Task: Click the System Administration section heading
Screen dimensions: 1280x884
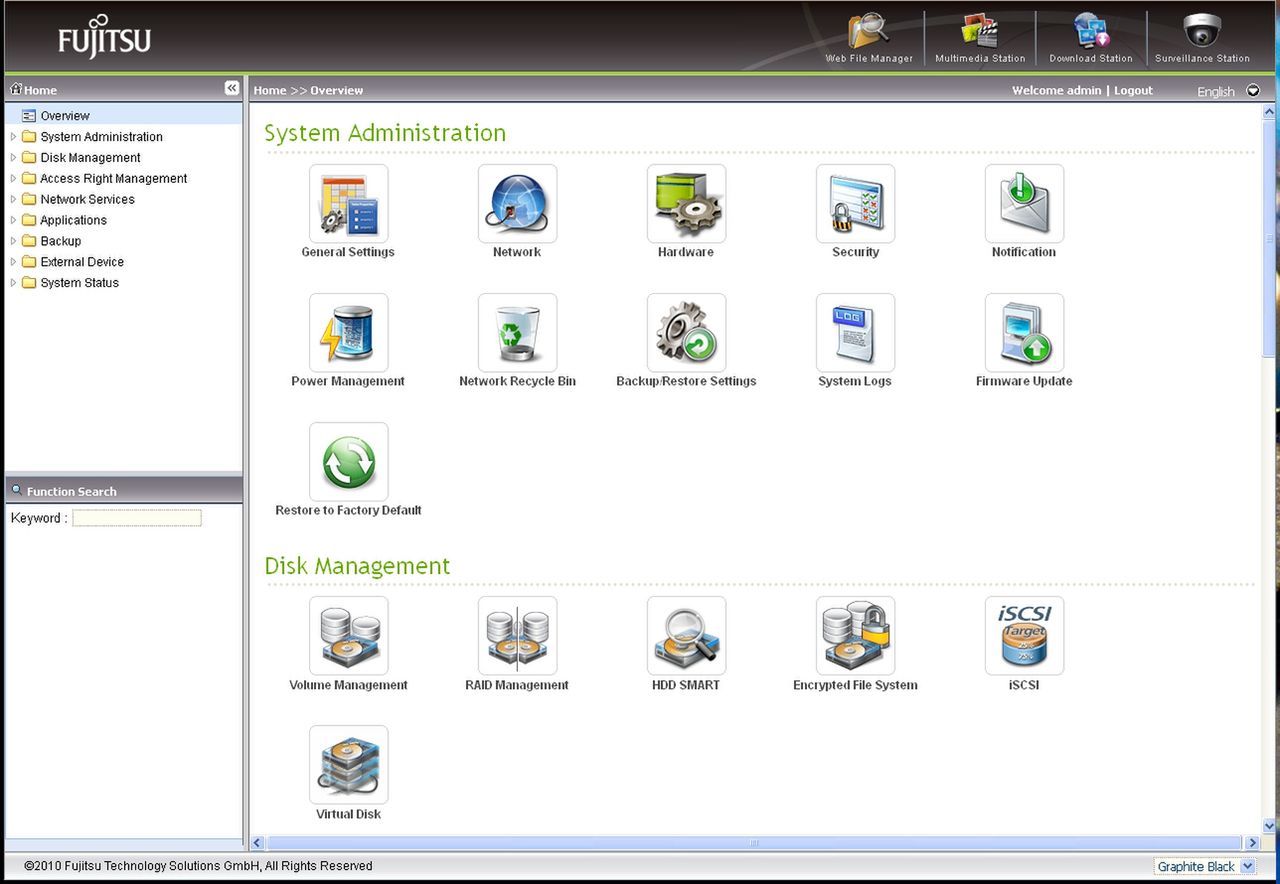Action: pyautogui.click(x=385, y=133)
